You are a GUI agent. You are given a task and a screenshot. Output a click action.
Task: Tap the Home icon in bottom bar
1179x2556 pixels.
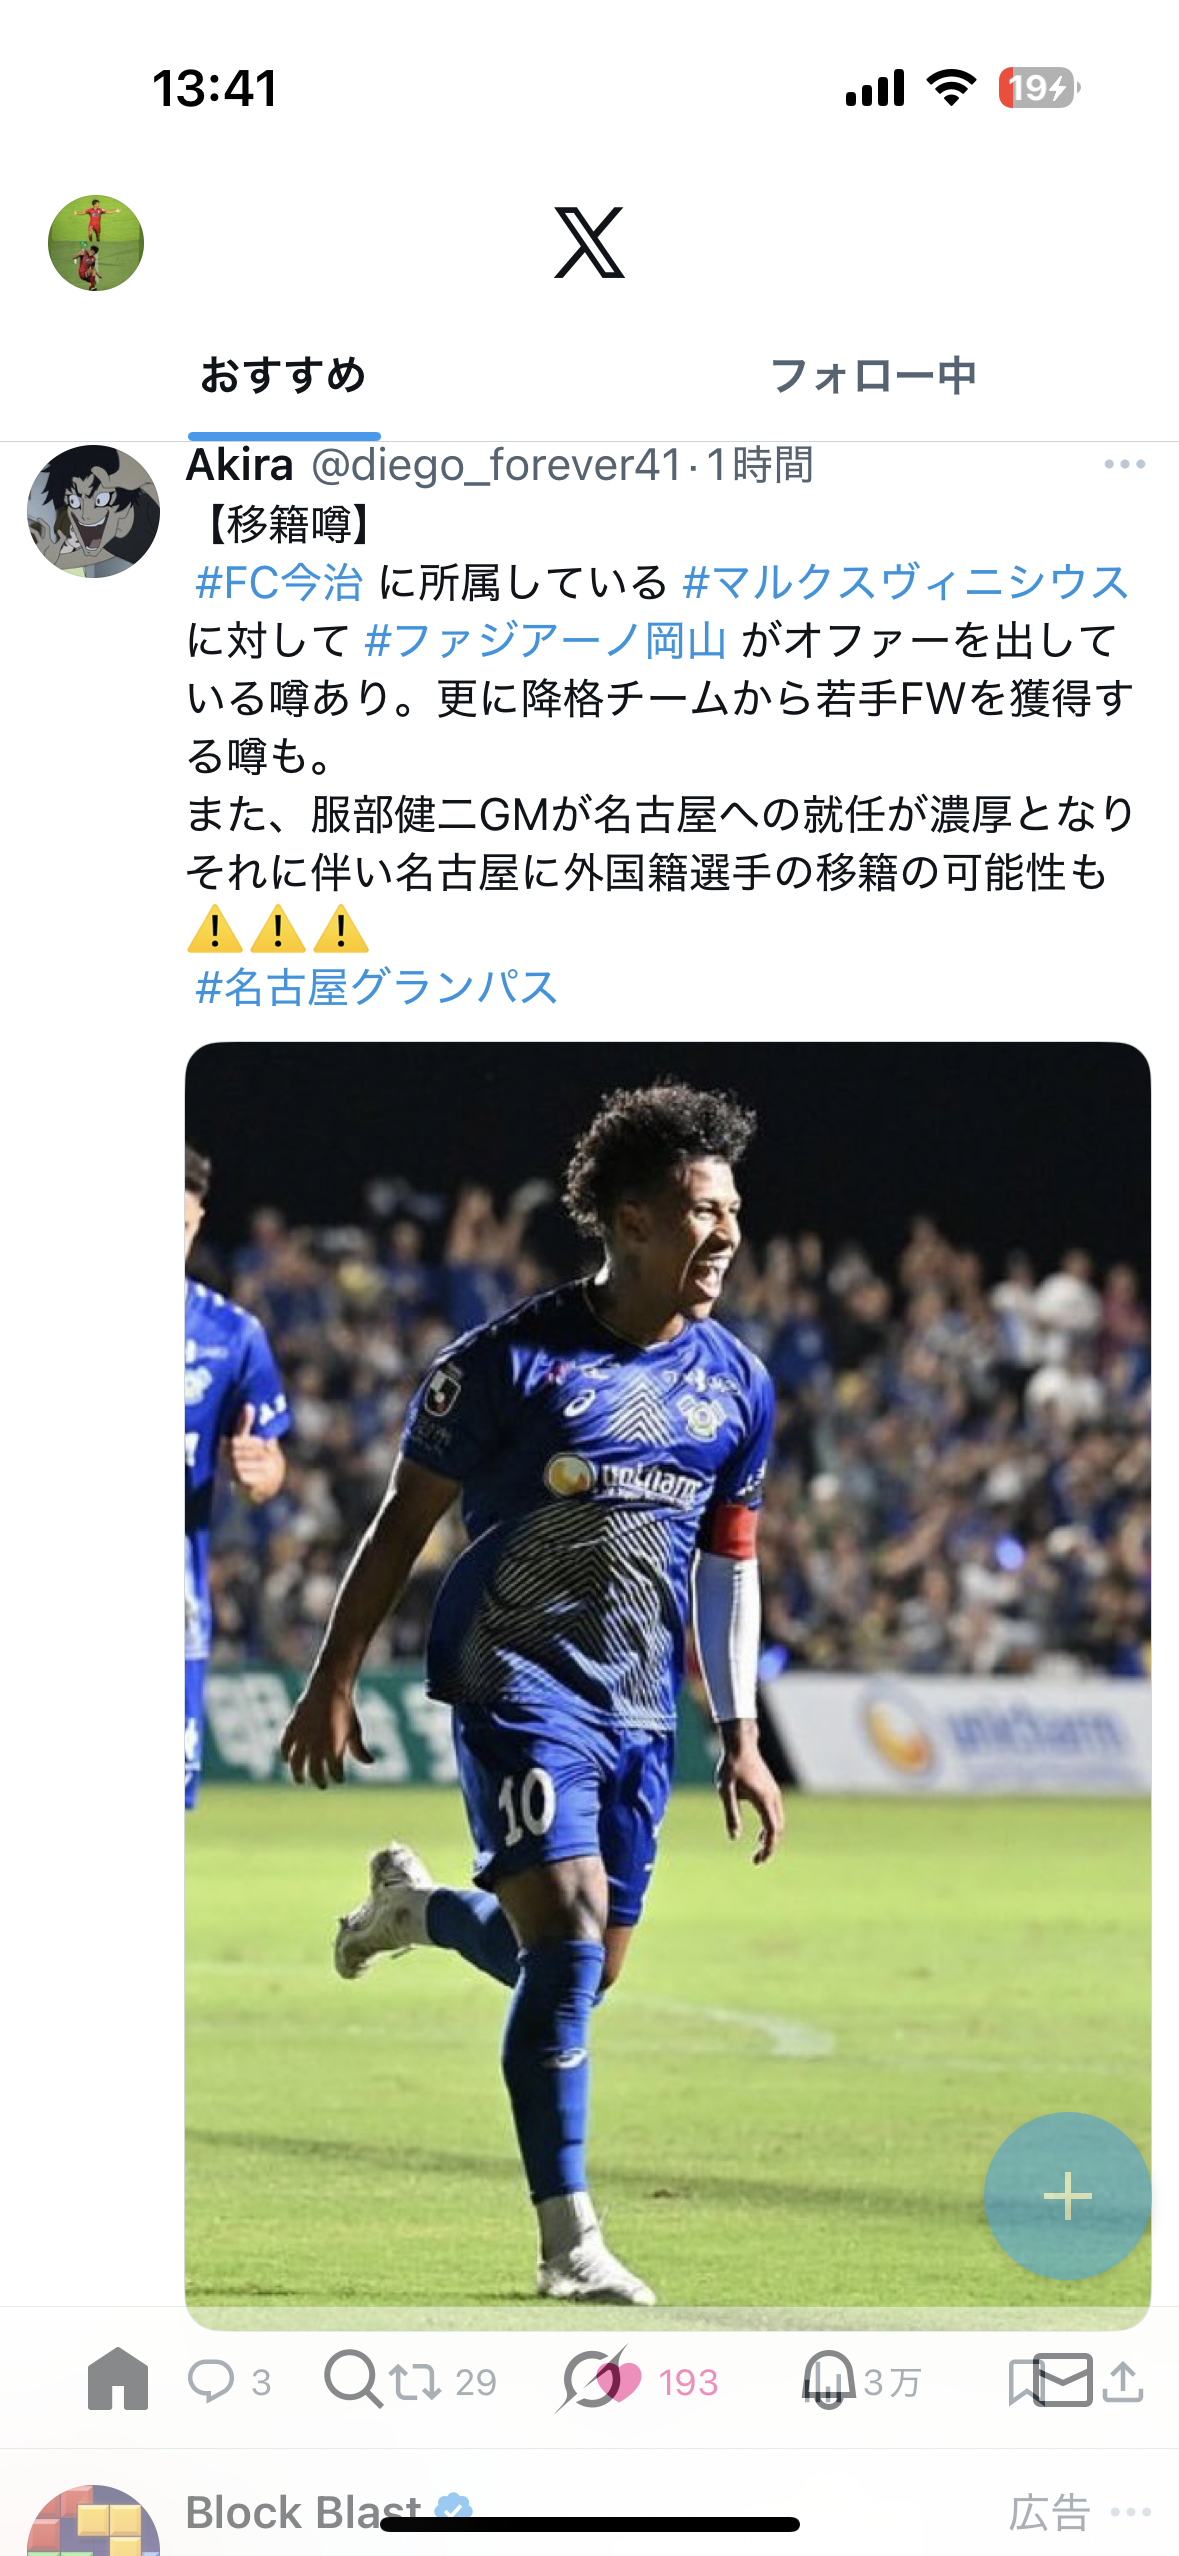[118, 2379]
